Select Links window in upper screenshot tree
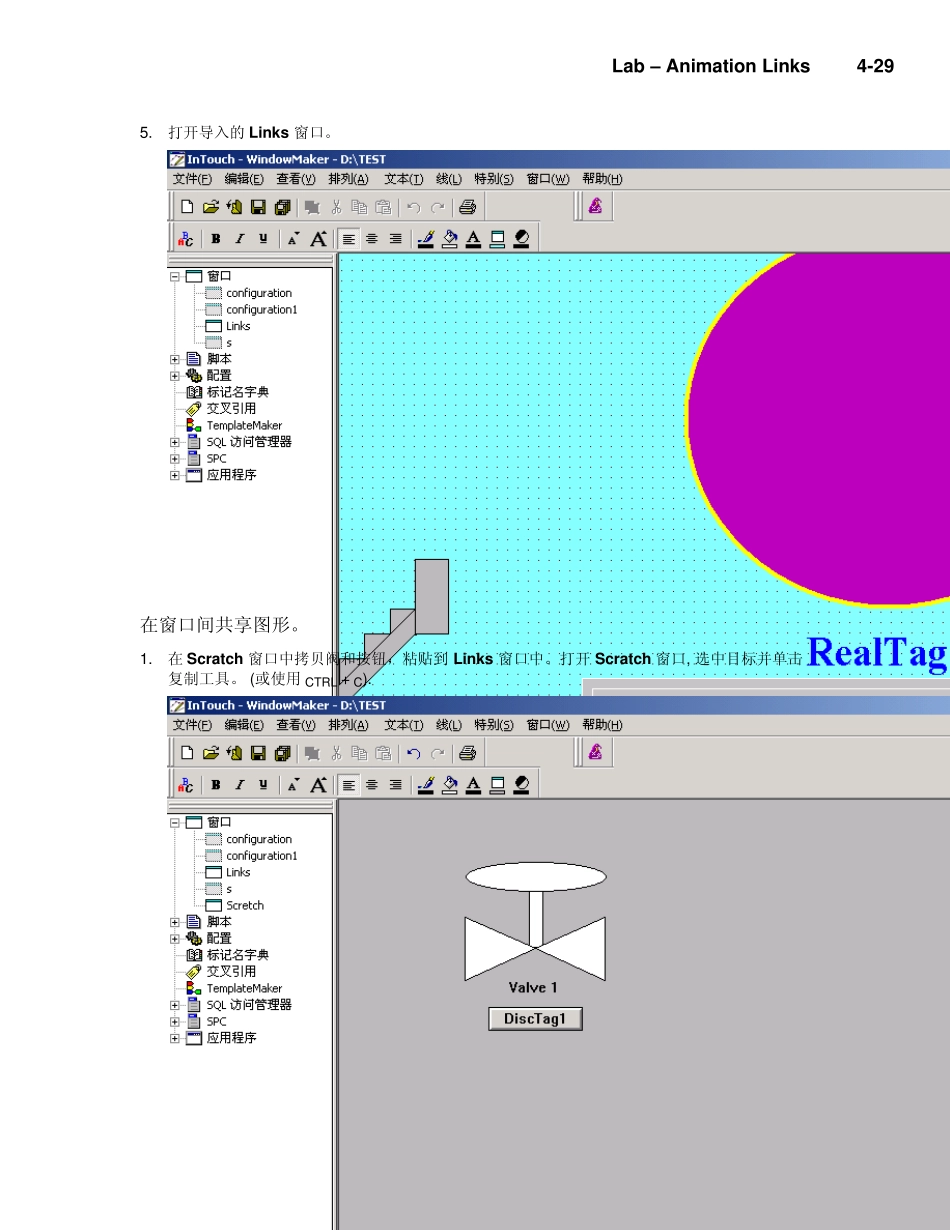The image size is (950, 1230). coord(238,326)
